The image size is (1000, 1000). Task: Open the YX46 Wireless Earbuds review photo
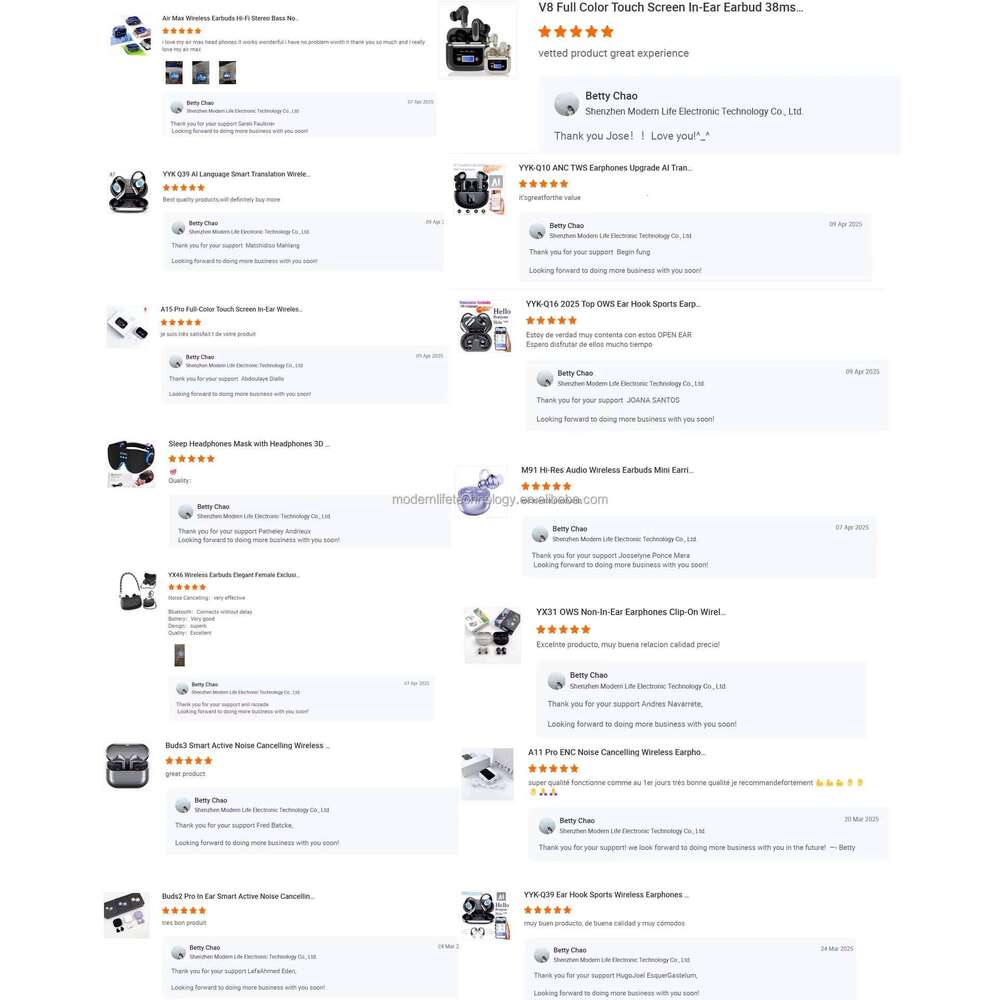(180, 655)
